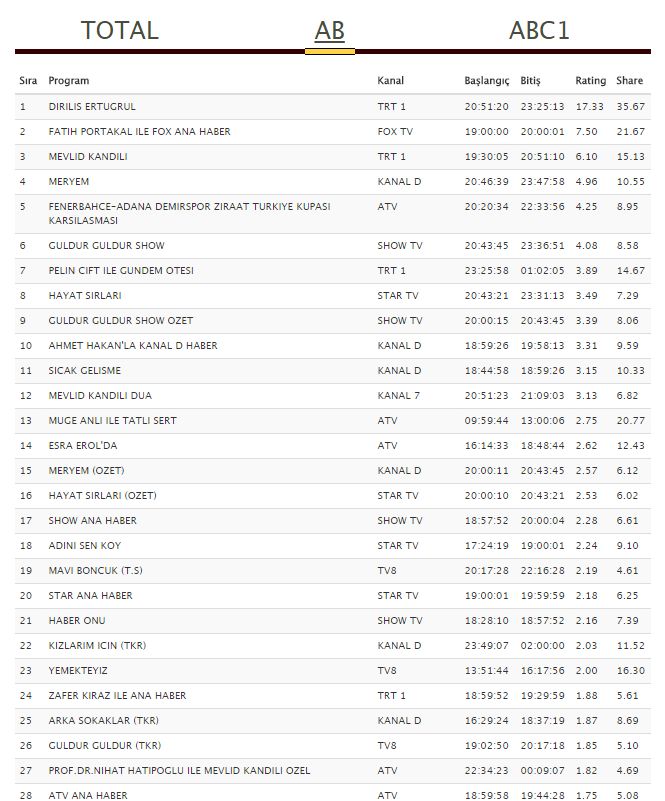Click the Başlangıç column header
Viewport: 665px width, 801px height.
click(487, 80)
